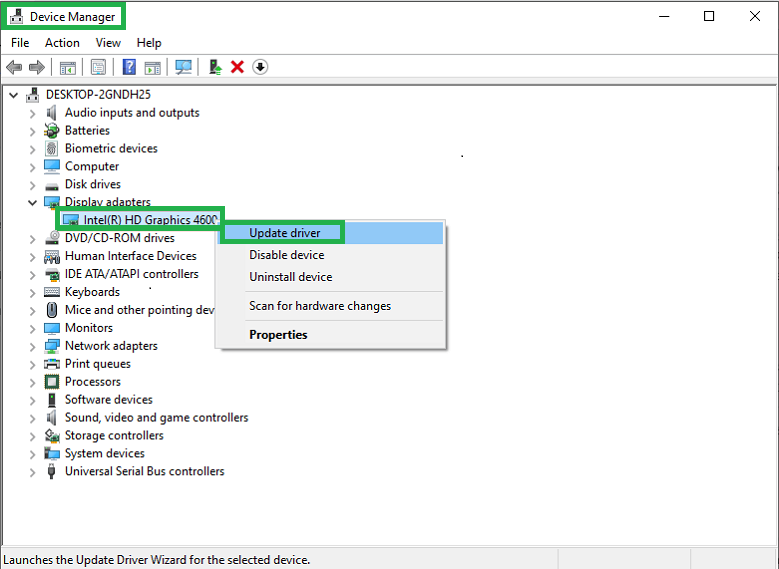Click the red X Uninstall device icon

[237, 67]
